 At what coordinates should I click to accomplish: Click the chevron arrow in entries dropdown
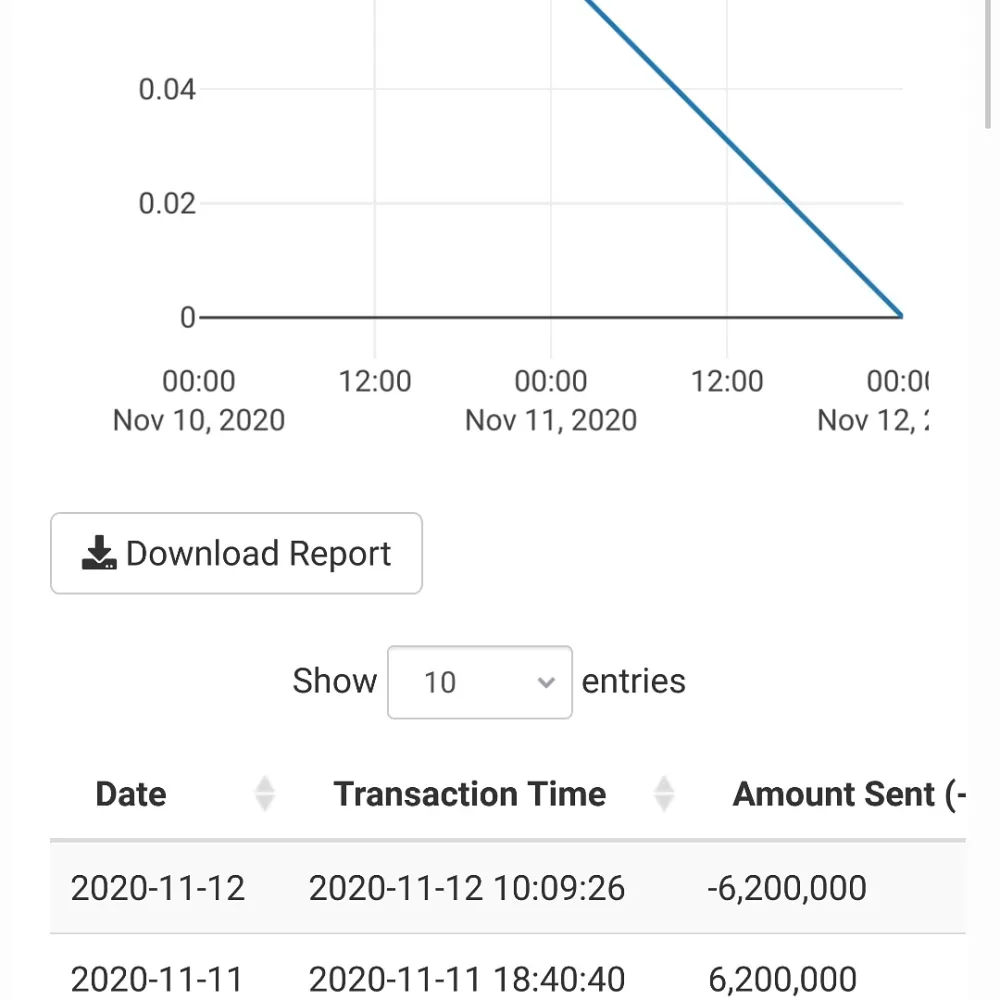click(546, 682)
